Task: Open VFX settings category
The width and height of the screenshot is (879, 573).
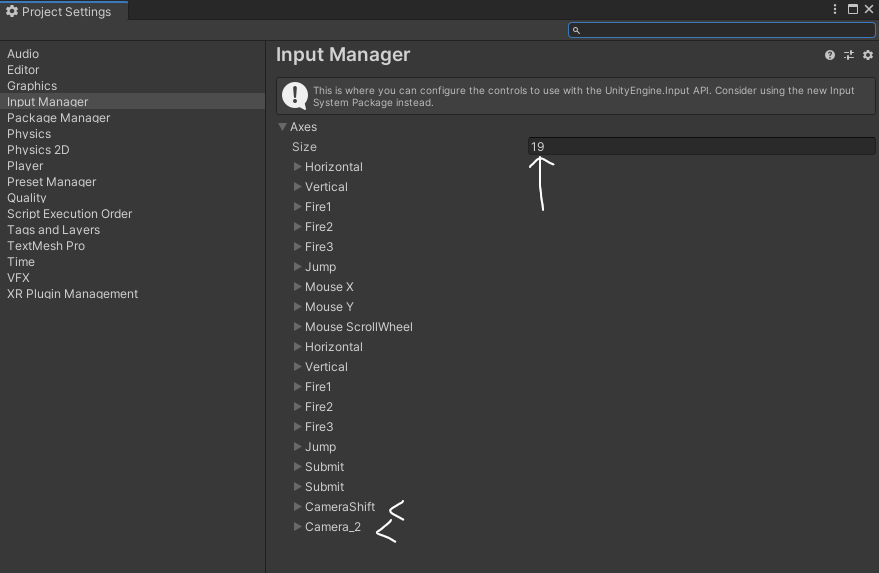Action: [18, 278]
